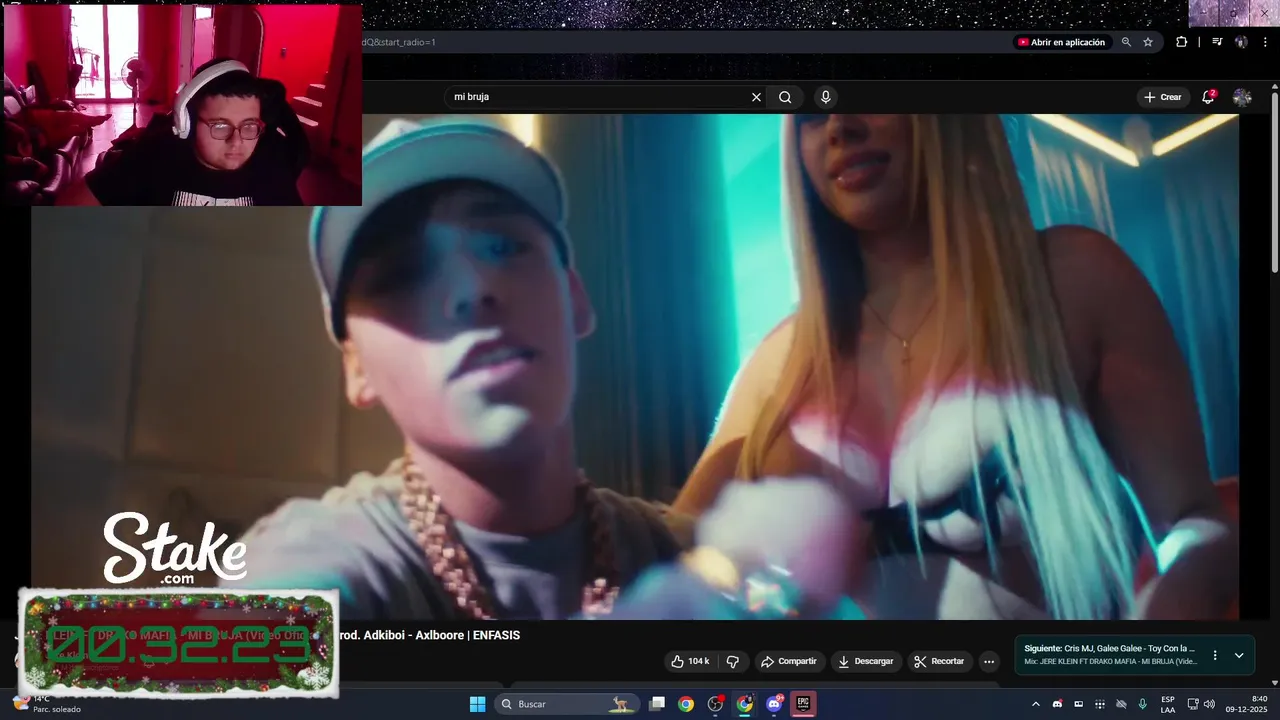This screenshot has width=1280, height=720.
Task: Open OBS Studio from the taskbar
Action: (x=715, y=704)
